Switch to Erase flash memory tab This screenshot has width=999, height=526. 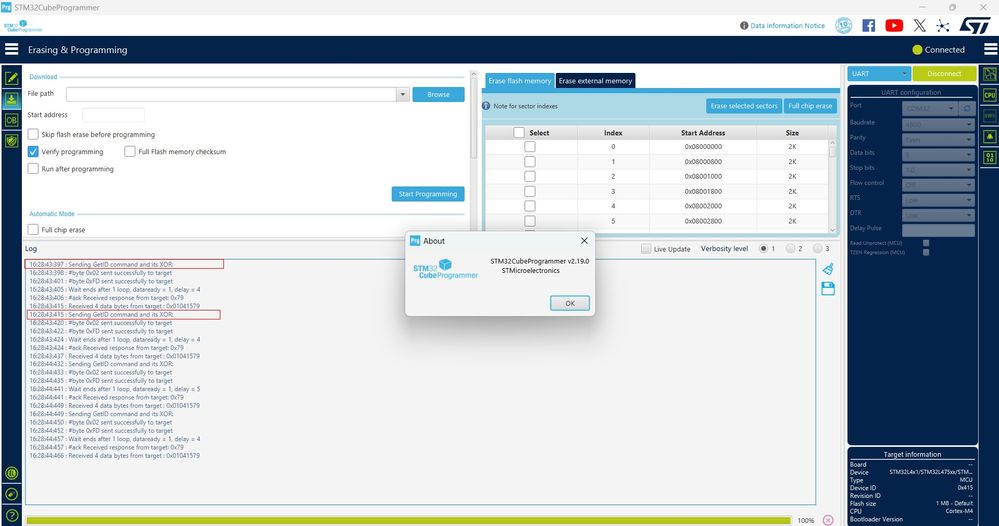(x=520, y=81)
